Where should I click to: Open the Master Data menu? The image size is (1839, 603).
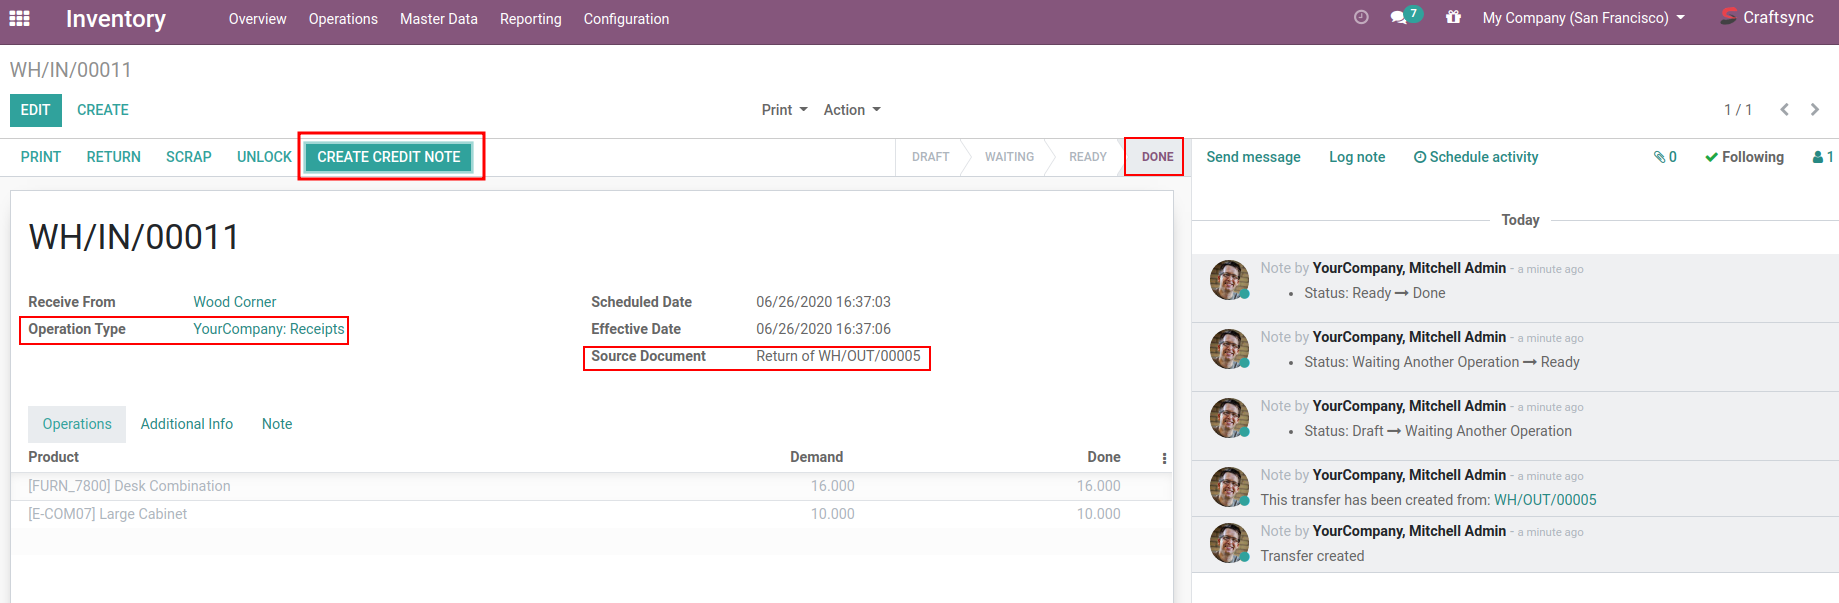[438, 19]
